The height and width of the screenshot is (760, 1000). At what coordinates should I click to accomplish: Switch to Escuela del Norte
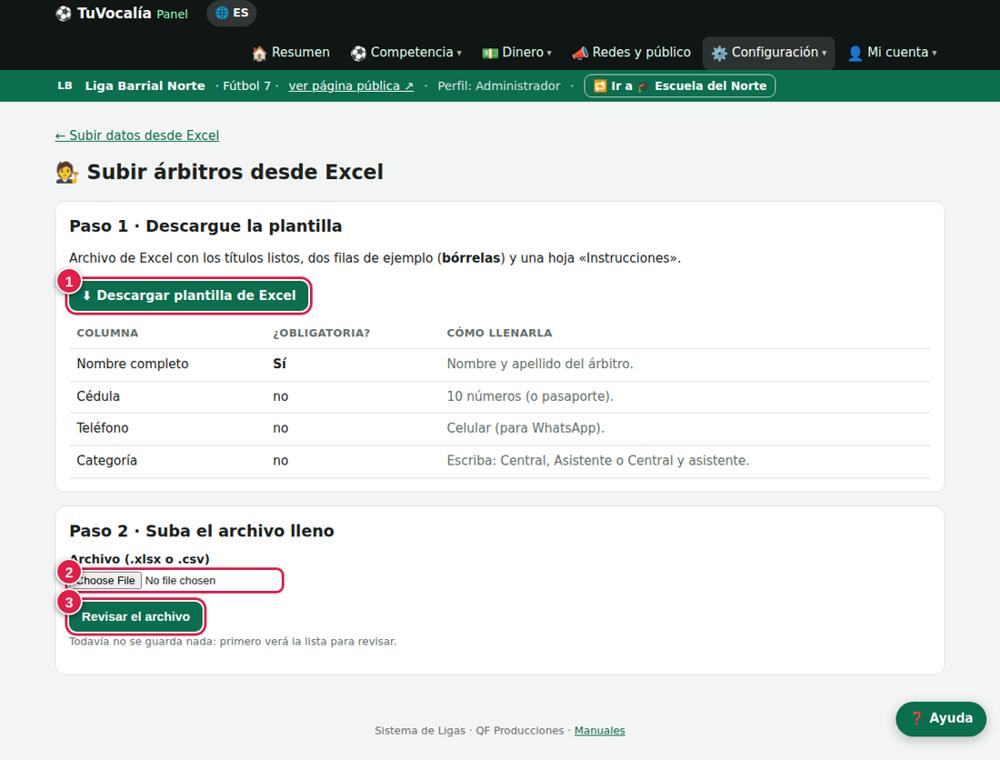coord(680,86)
